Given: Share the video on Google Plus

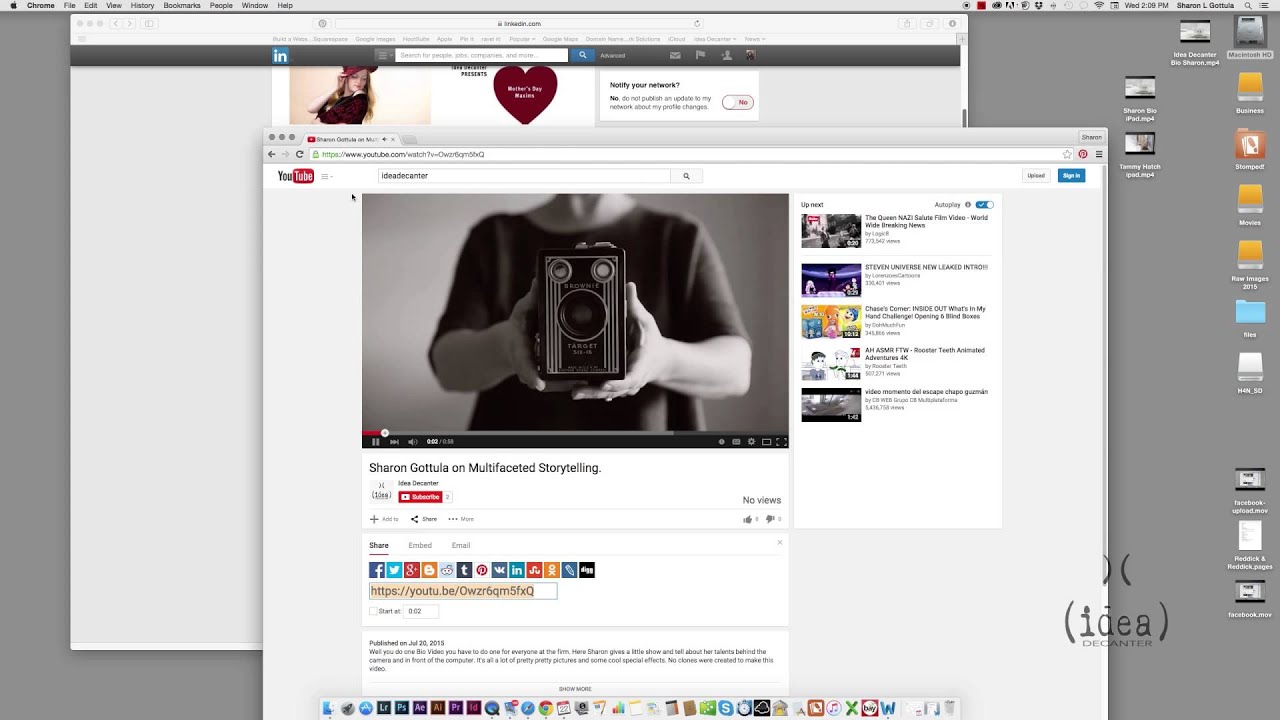Looking at the screenshot, I should 412,570.
